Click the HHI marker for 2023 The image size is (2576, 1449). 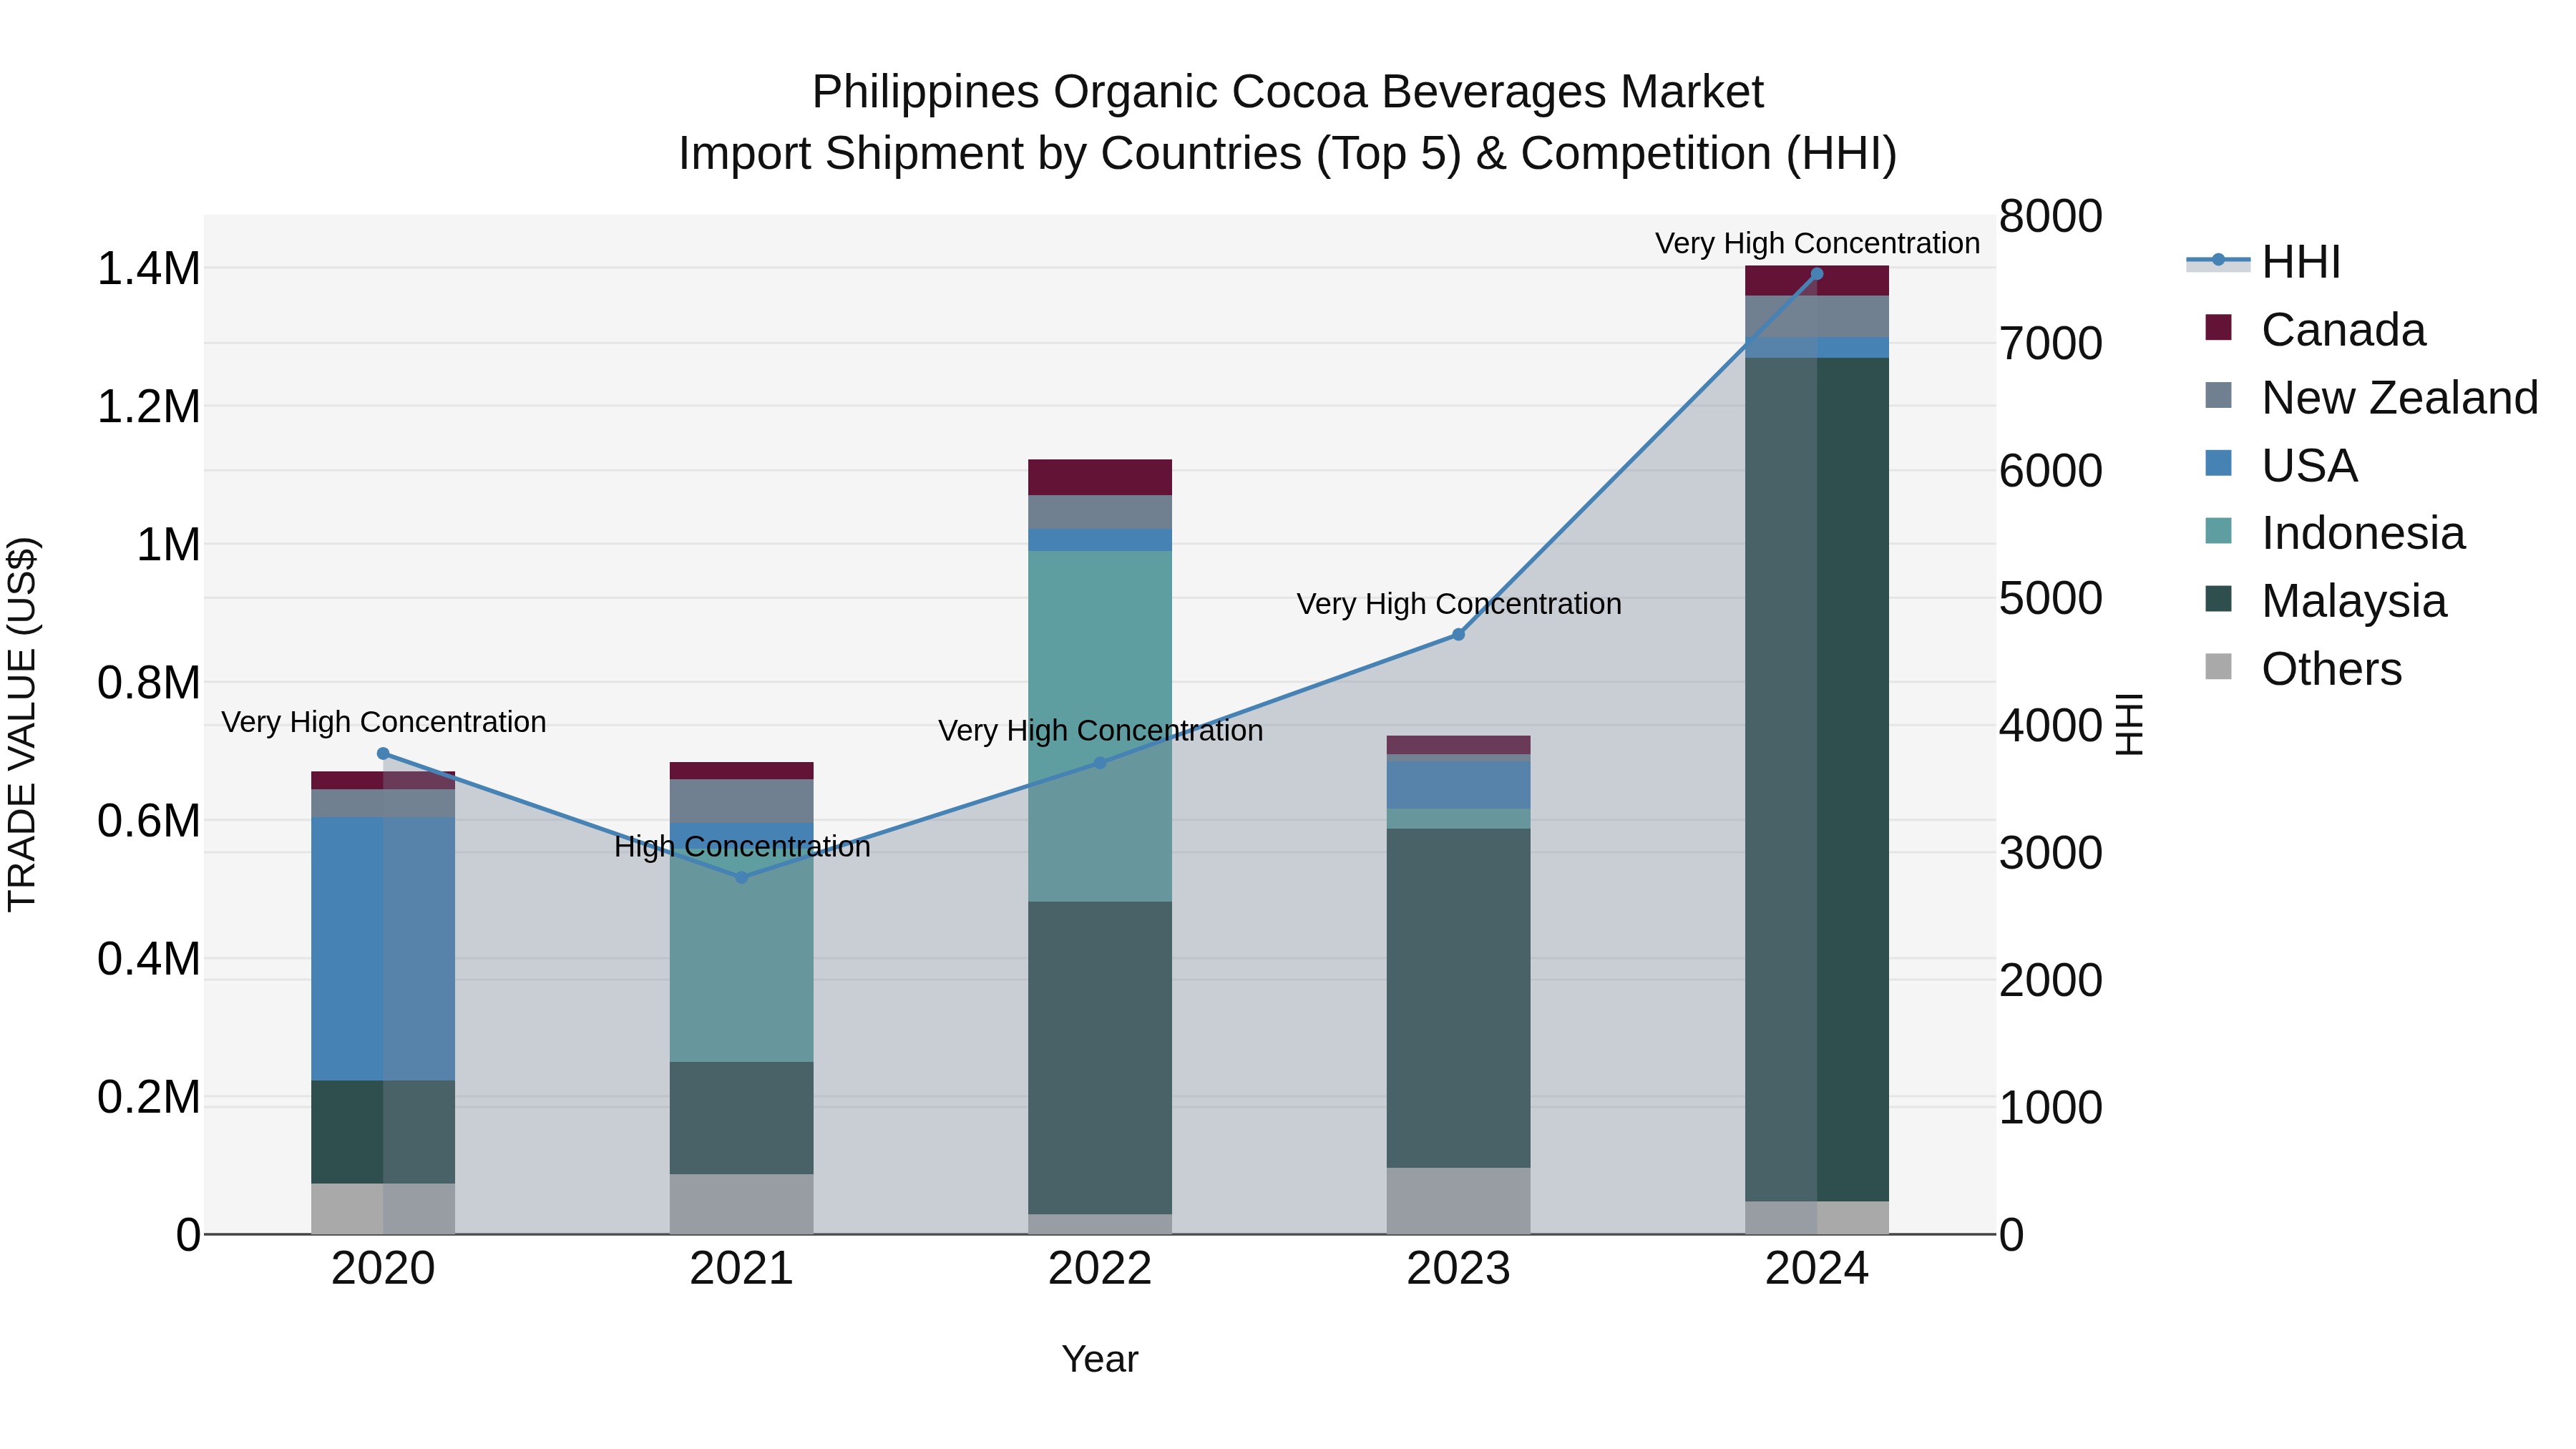1458,635
